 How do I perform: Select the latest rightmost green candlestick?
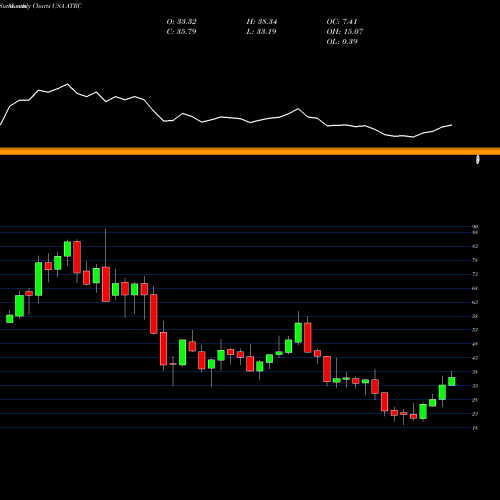coord(452,381)
